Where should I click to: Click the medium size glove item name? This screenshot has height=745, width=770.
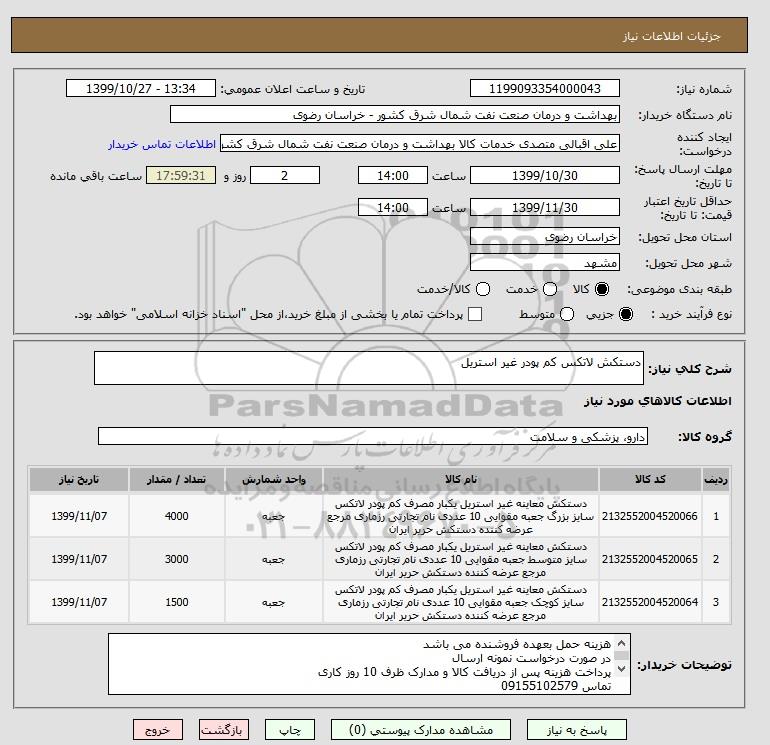pyautogui.click(x=461, y=559)
